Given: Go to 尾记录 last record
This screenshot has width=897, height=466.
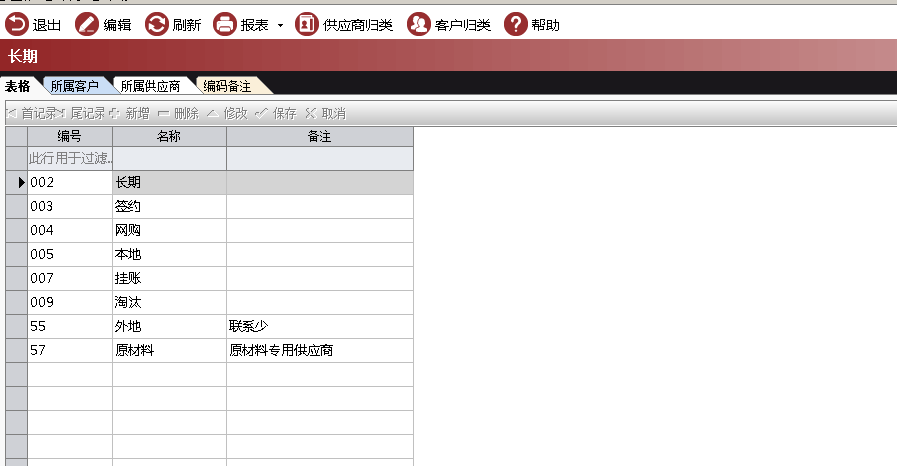Looking at the screenshot, I should pos(82,113).
